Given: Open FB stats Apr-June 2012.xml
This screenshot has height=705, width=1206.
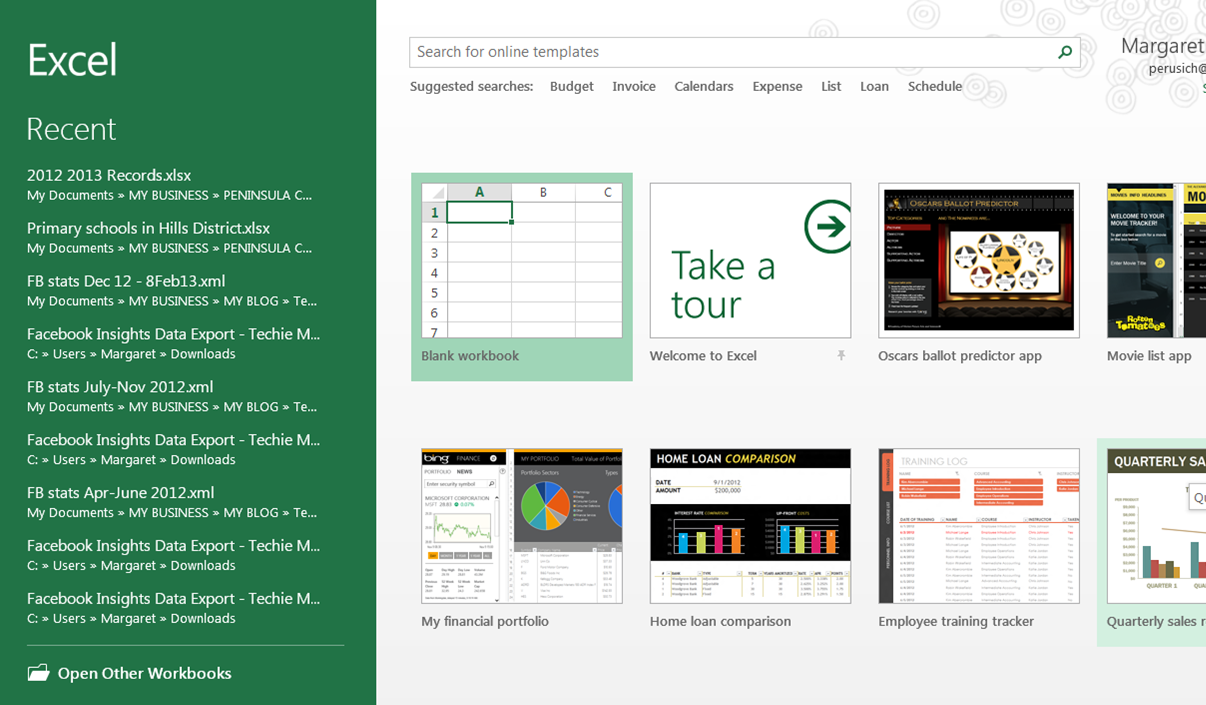Looking at the screenshot, I should pos(174,503).
